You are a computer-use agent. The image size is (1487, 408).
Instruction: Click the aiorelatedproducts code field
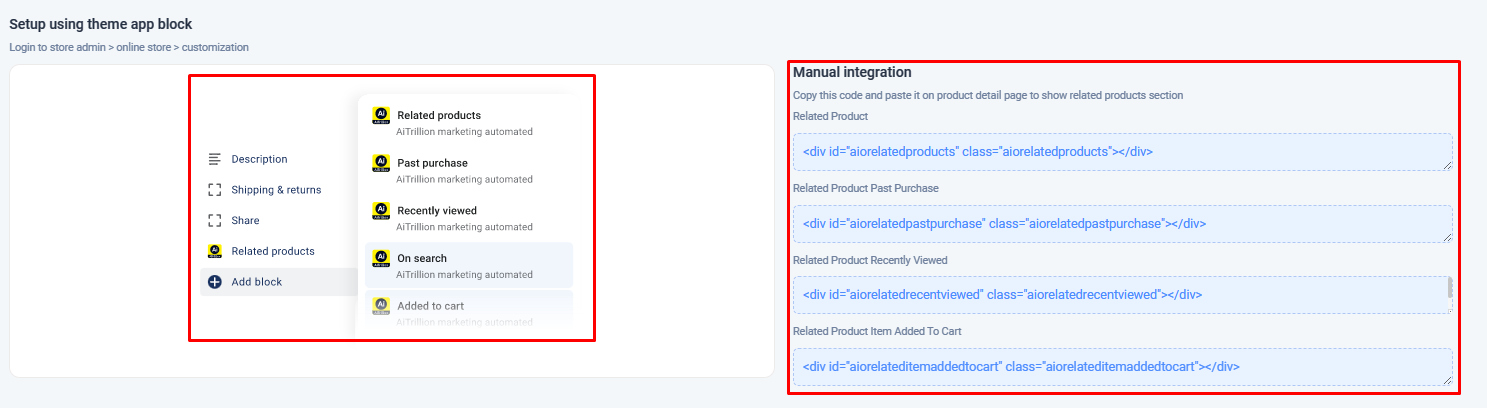coord(1123,152)
